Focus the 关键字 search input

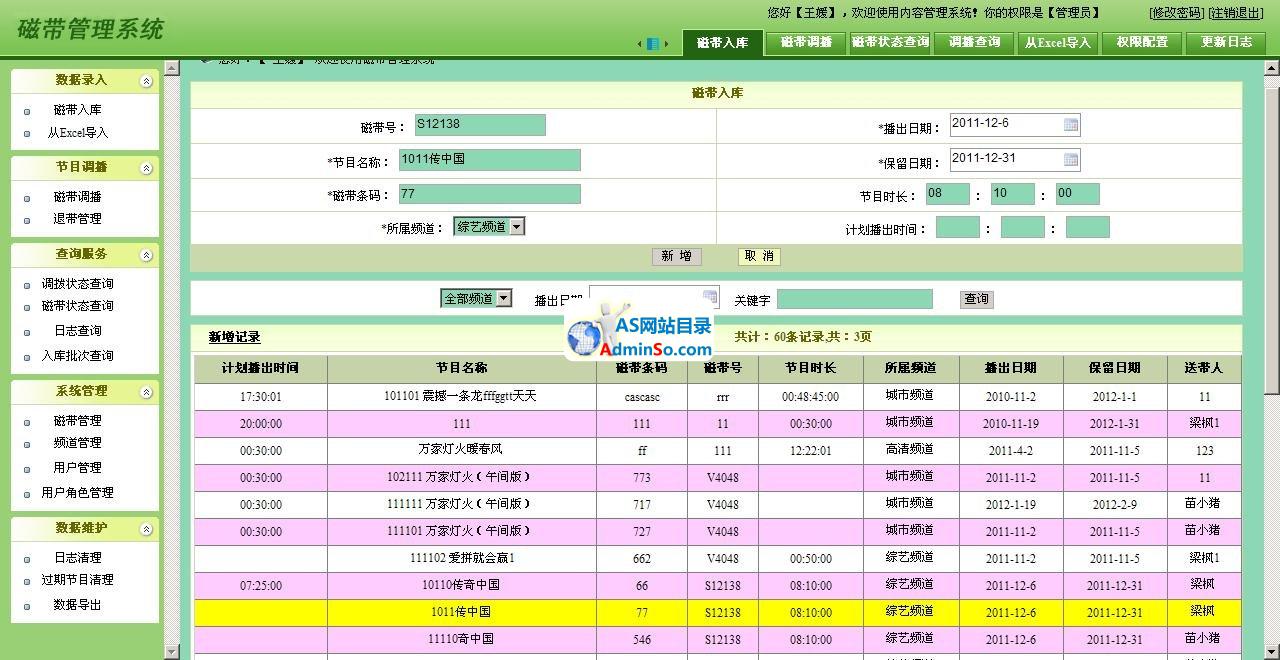click(855, 299)
